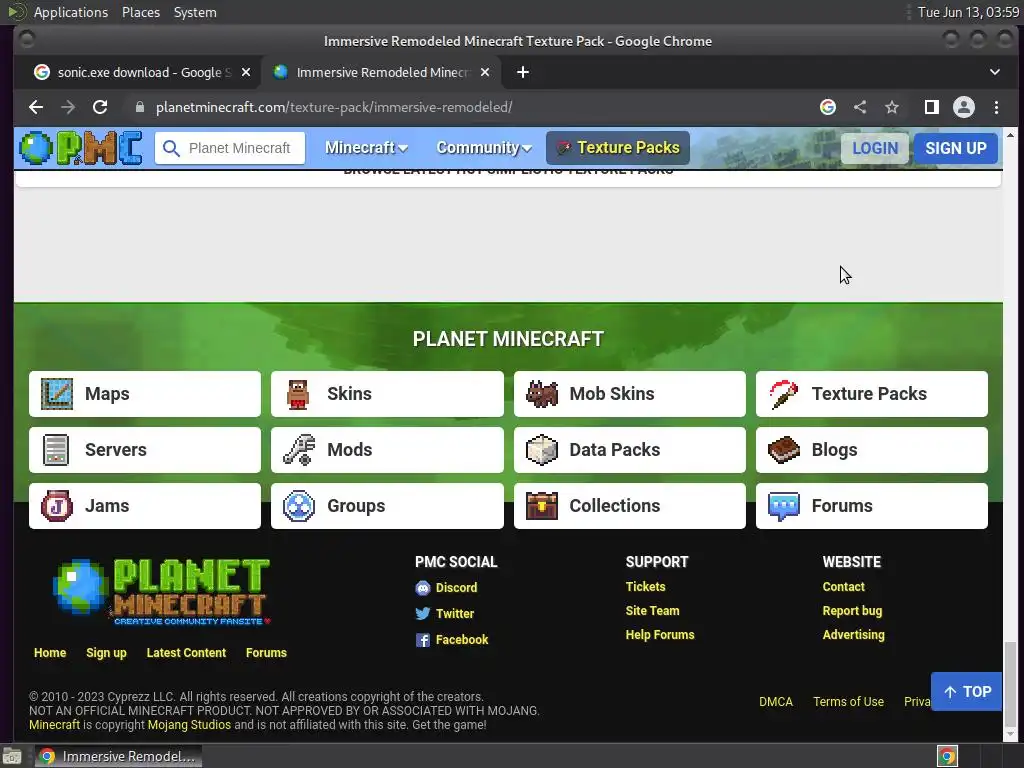Expand the Minecraft dropdown menu

[x=366, y=148]
